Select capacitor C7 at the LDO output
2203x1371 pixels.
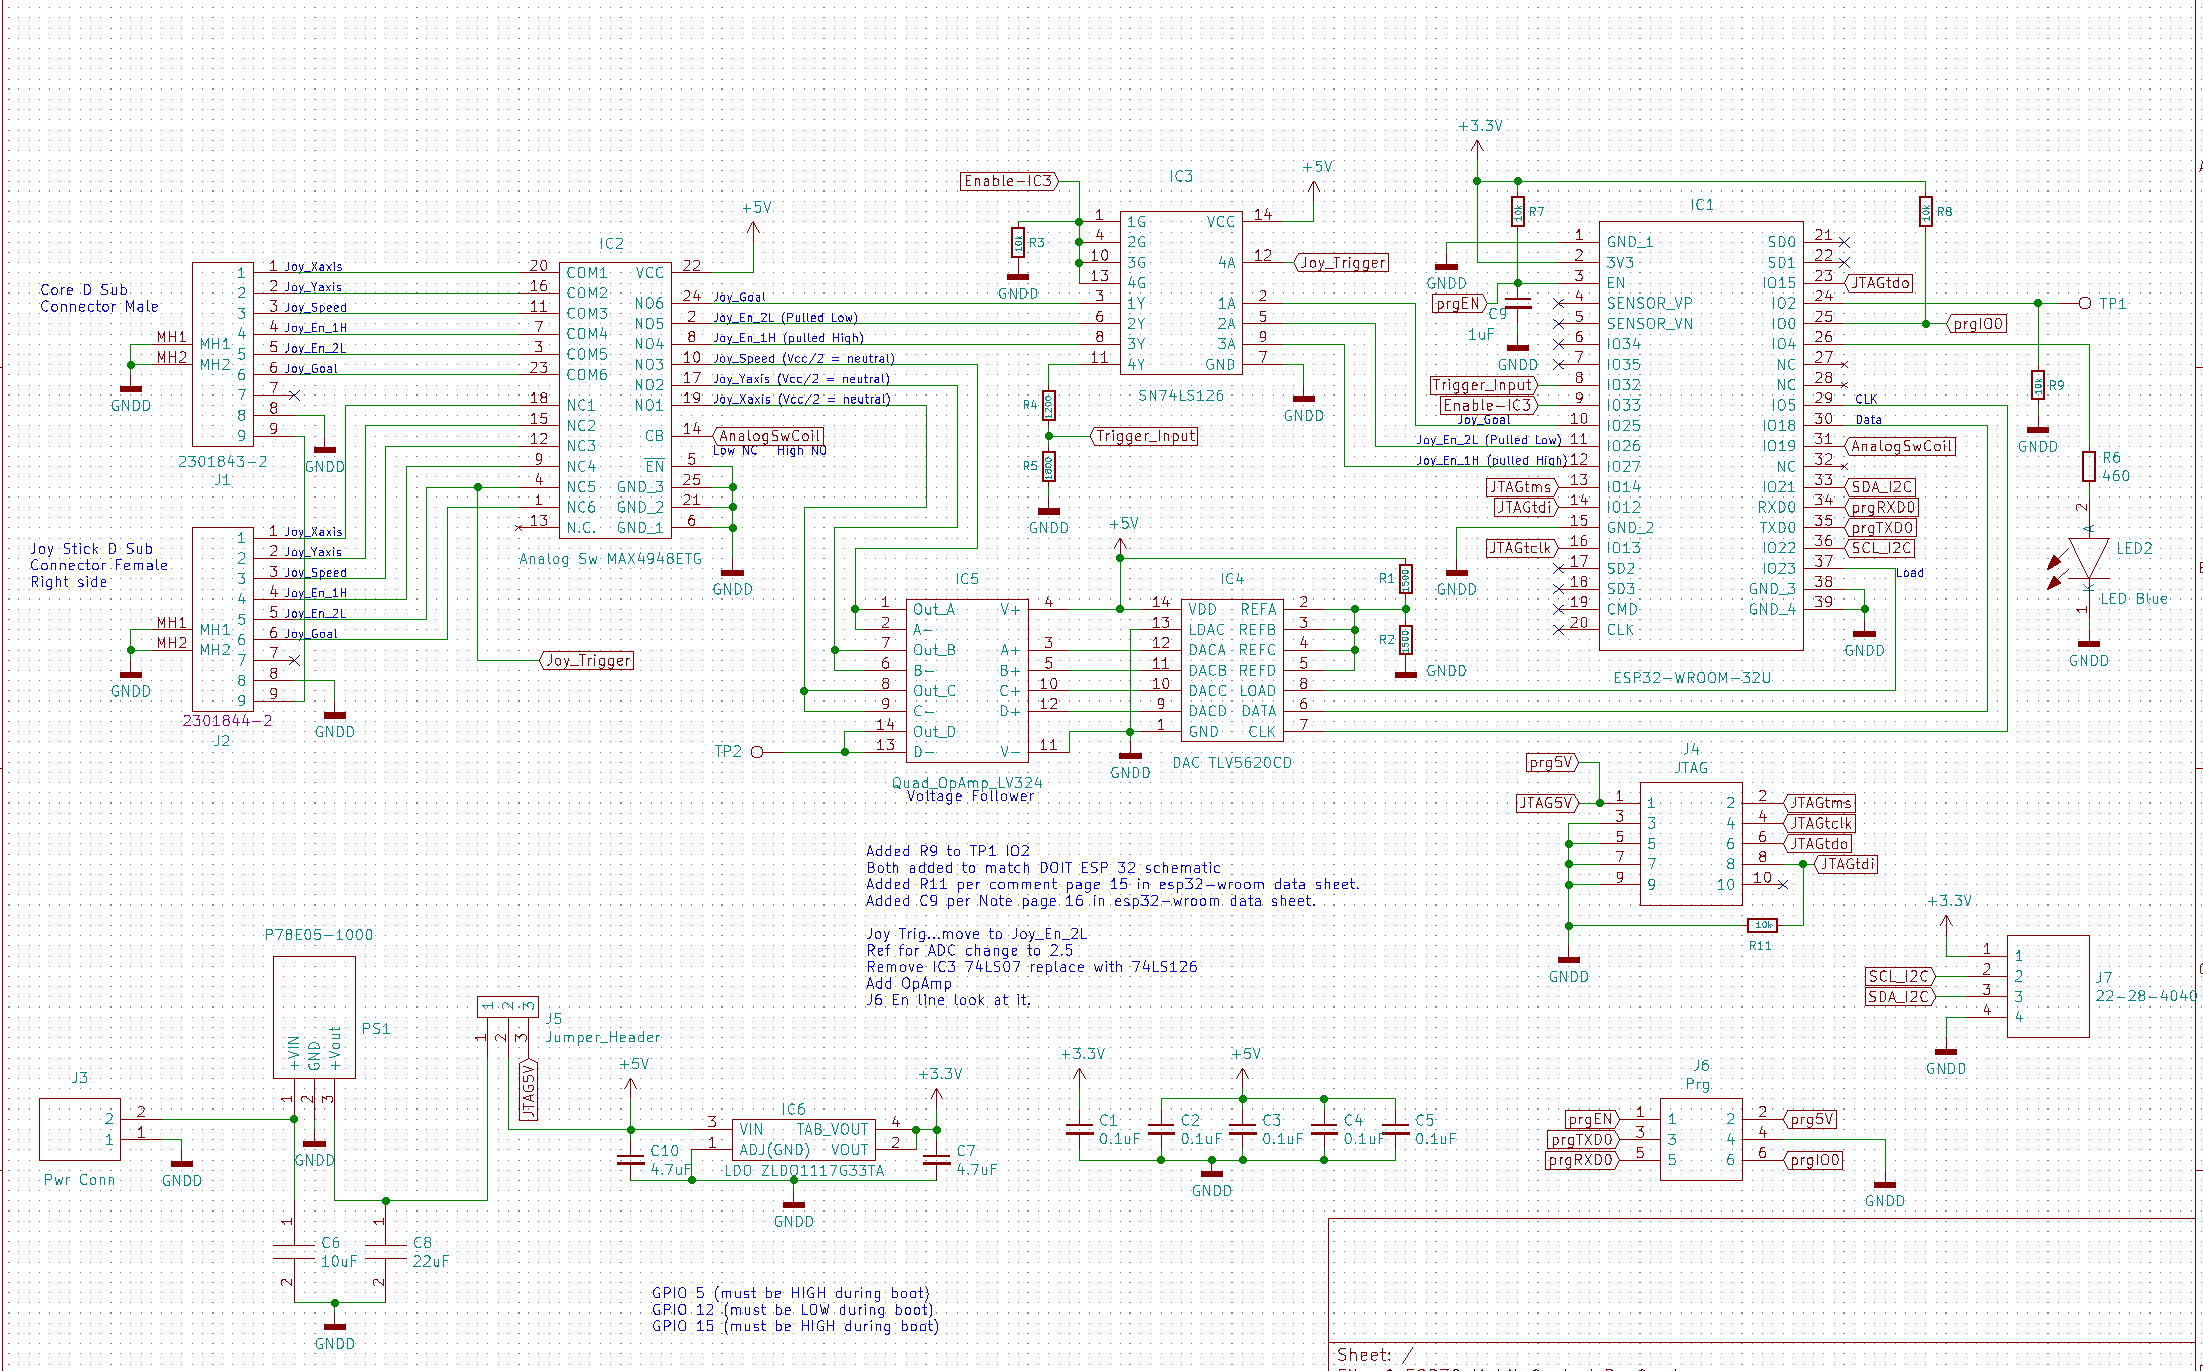[936, 1160]
